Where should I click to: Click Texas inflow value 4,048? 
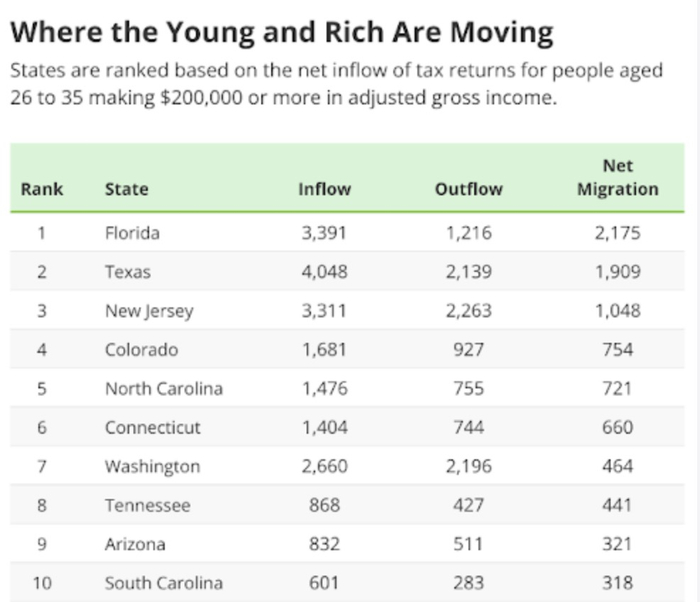click(324, 272)
